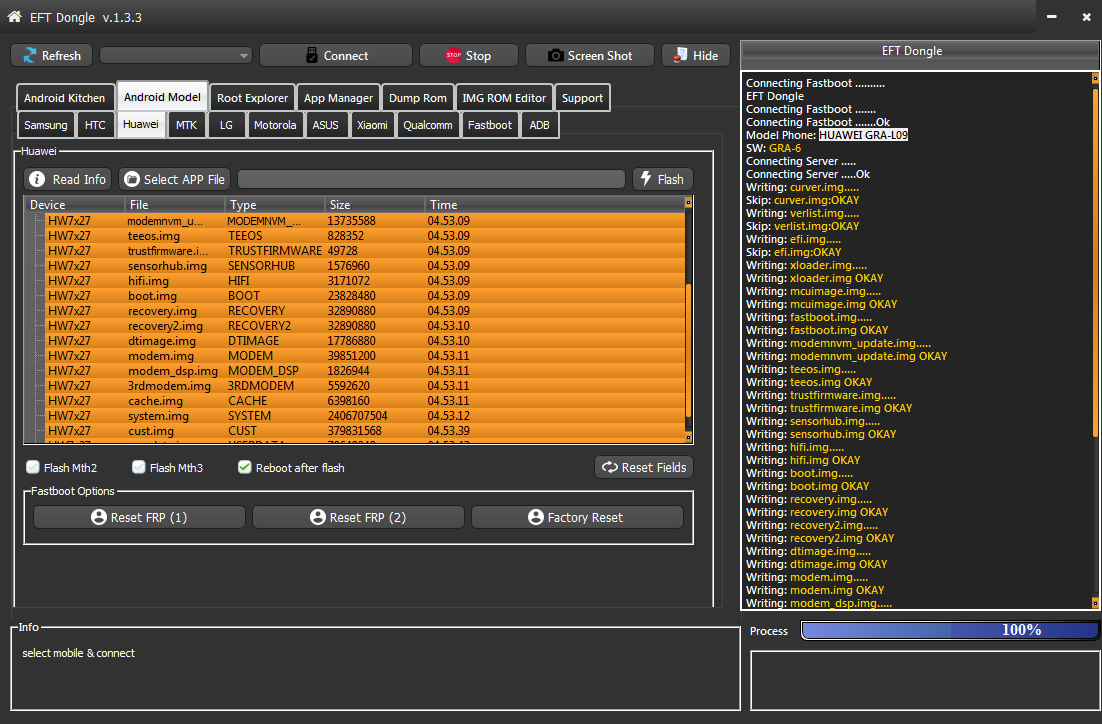Image resolution: width=1102 pixels, height=724 pixels.
Task: Select the Huawei brand tab
Action: 141,124
